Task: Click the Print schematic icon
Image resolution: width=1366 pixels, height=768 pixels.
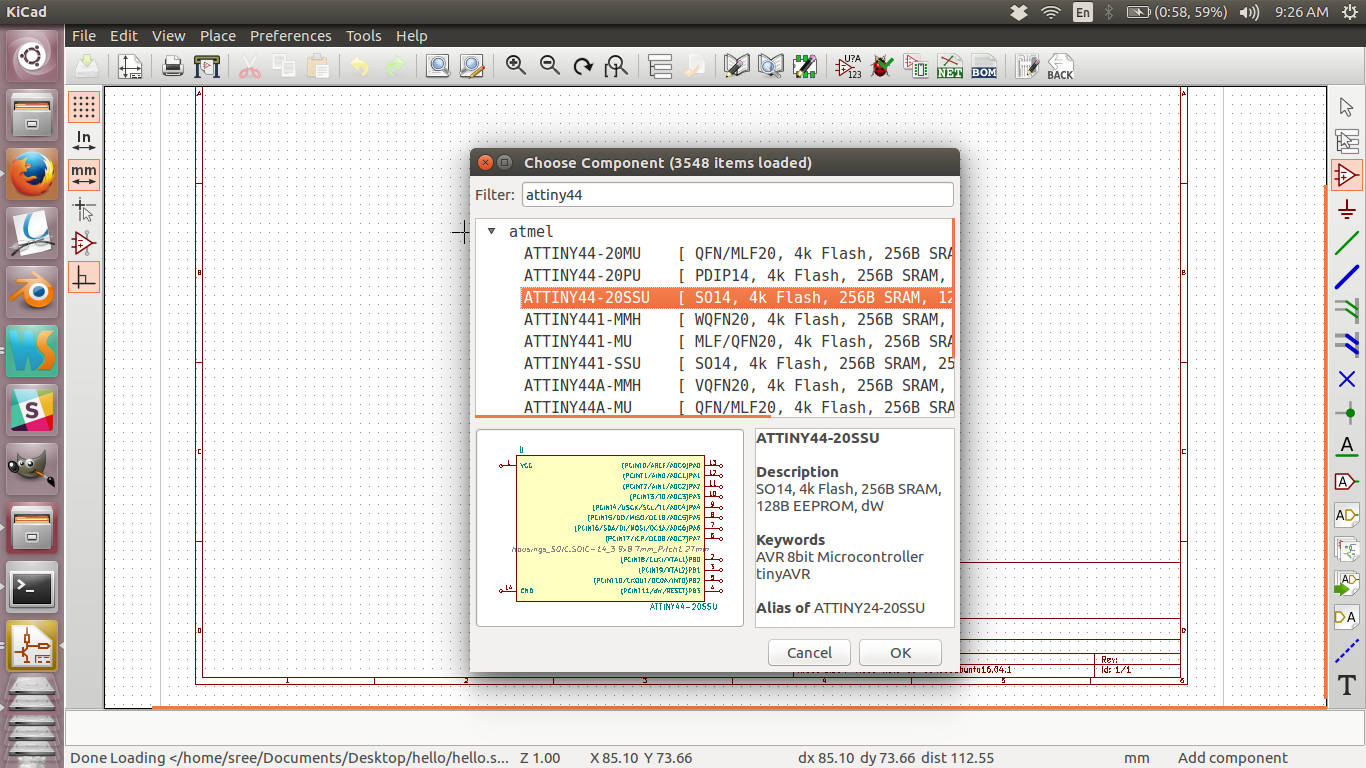Action: 173,67
